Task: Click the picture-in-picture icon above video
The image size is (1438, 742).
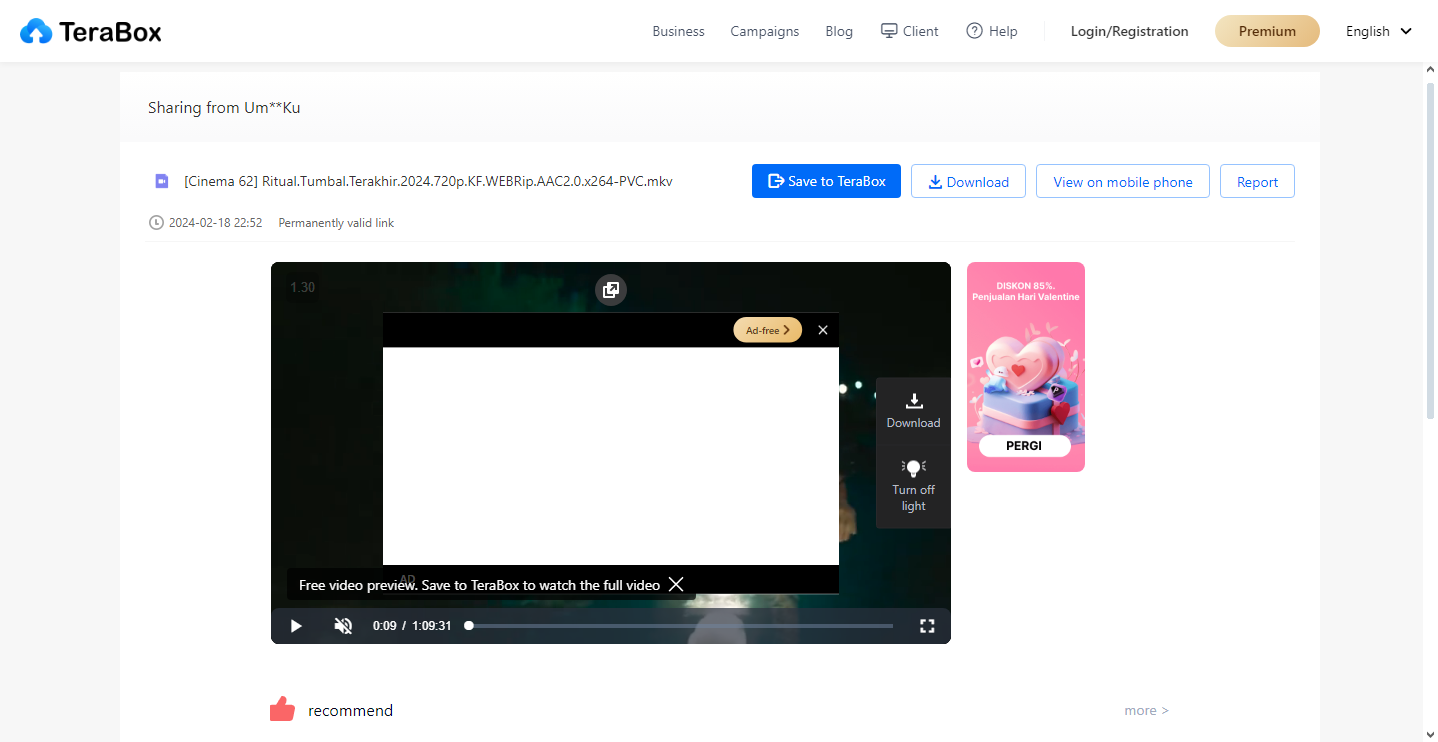Action: [x=610, y=290]
